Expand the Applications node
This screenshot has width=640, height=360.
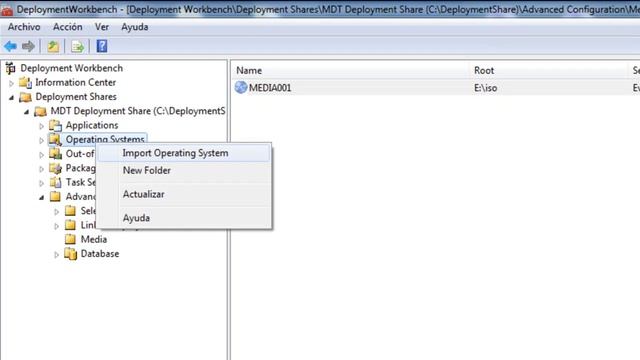coord(41,126)
